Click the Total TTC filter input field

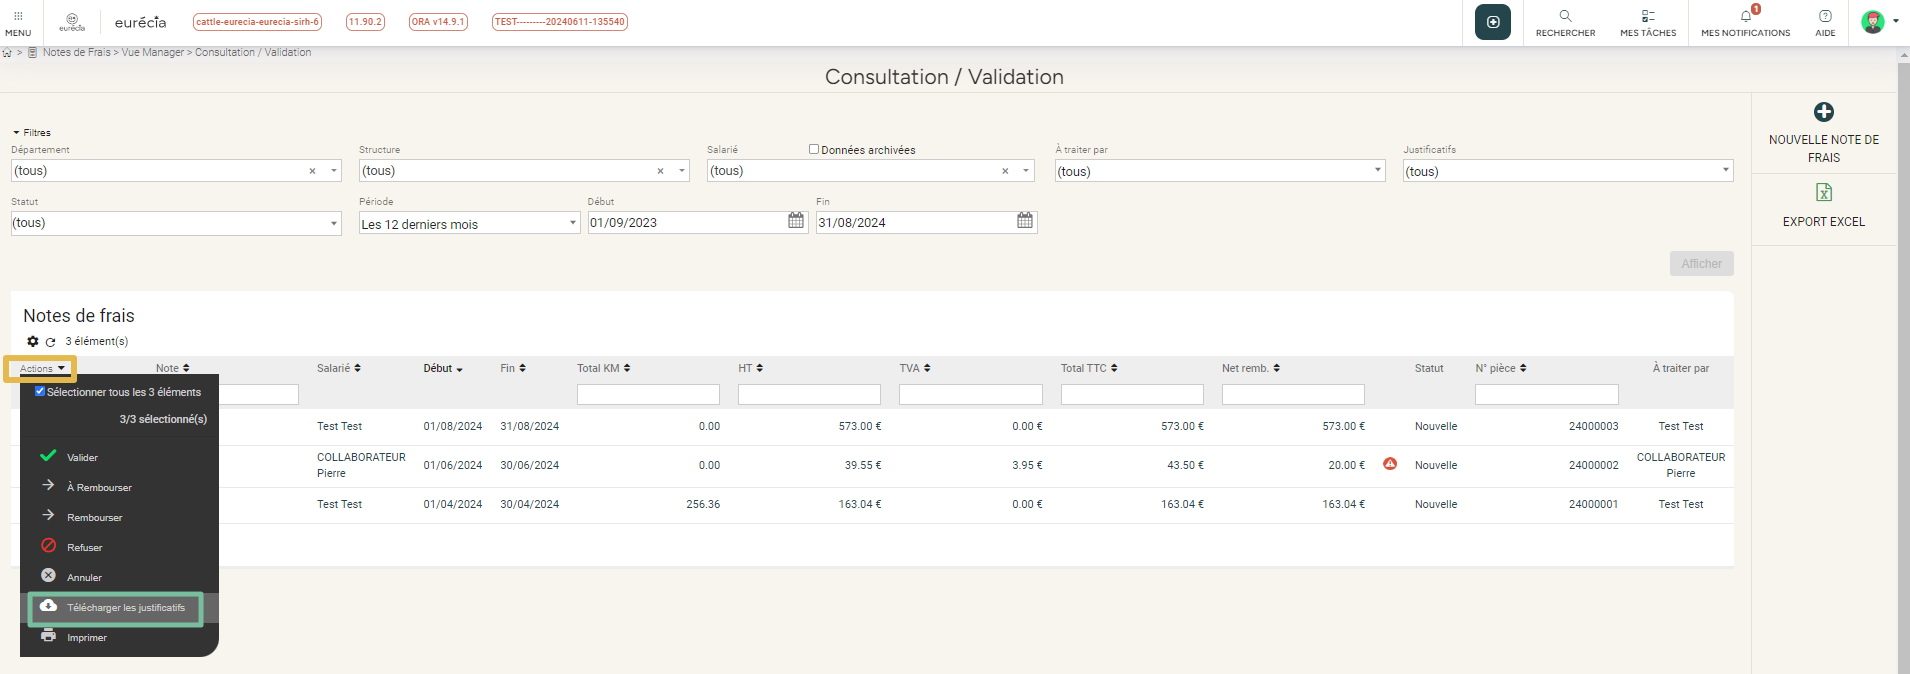1132,395
